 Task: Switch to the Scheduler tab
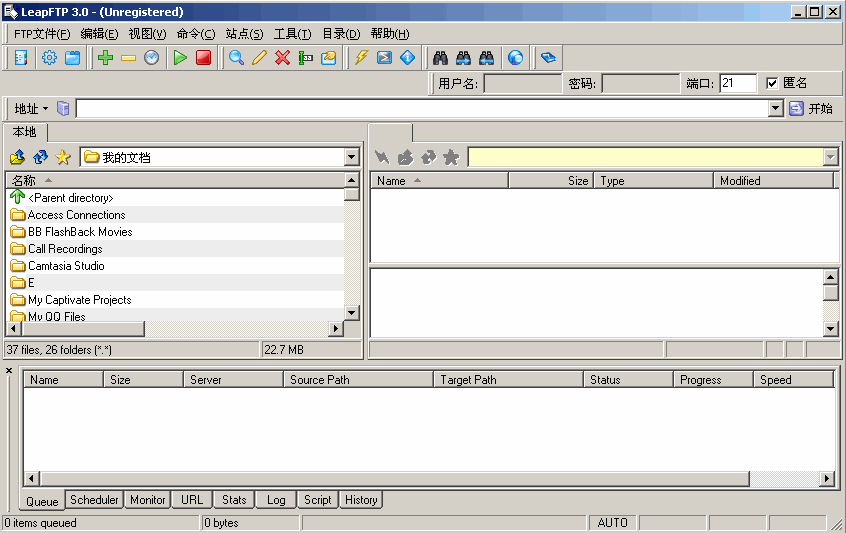click(x=94, y=500)
